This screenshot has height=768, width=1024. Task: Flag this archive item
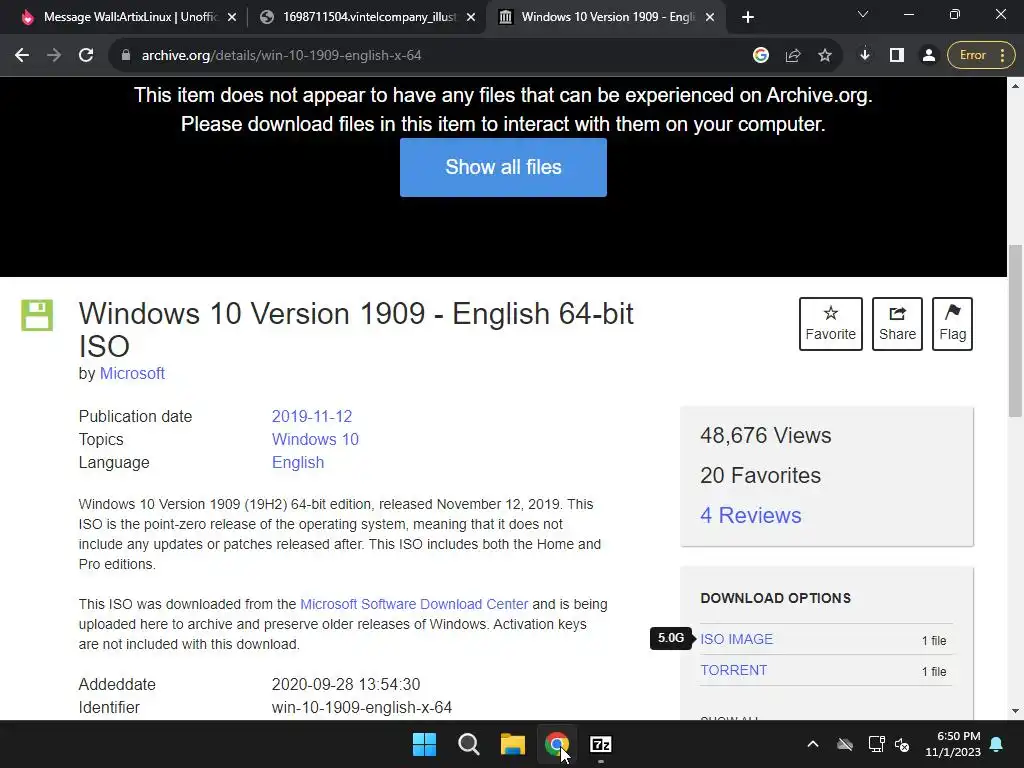point(952,324)
